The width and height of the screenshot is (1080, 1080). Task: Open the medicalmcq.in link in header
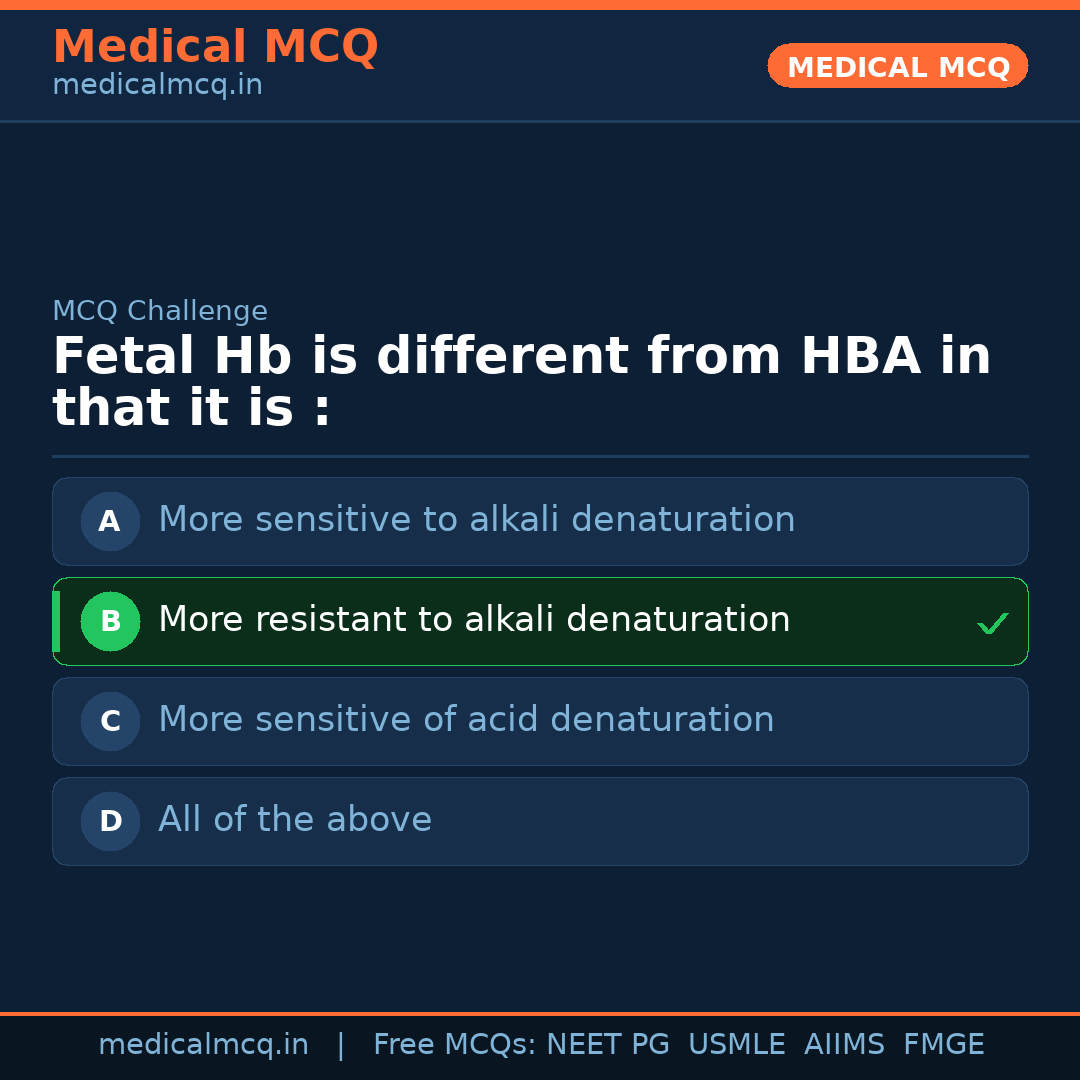(x=157, y=85)
